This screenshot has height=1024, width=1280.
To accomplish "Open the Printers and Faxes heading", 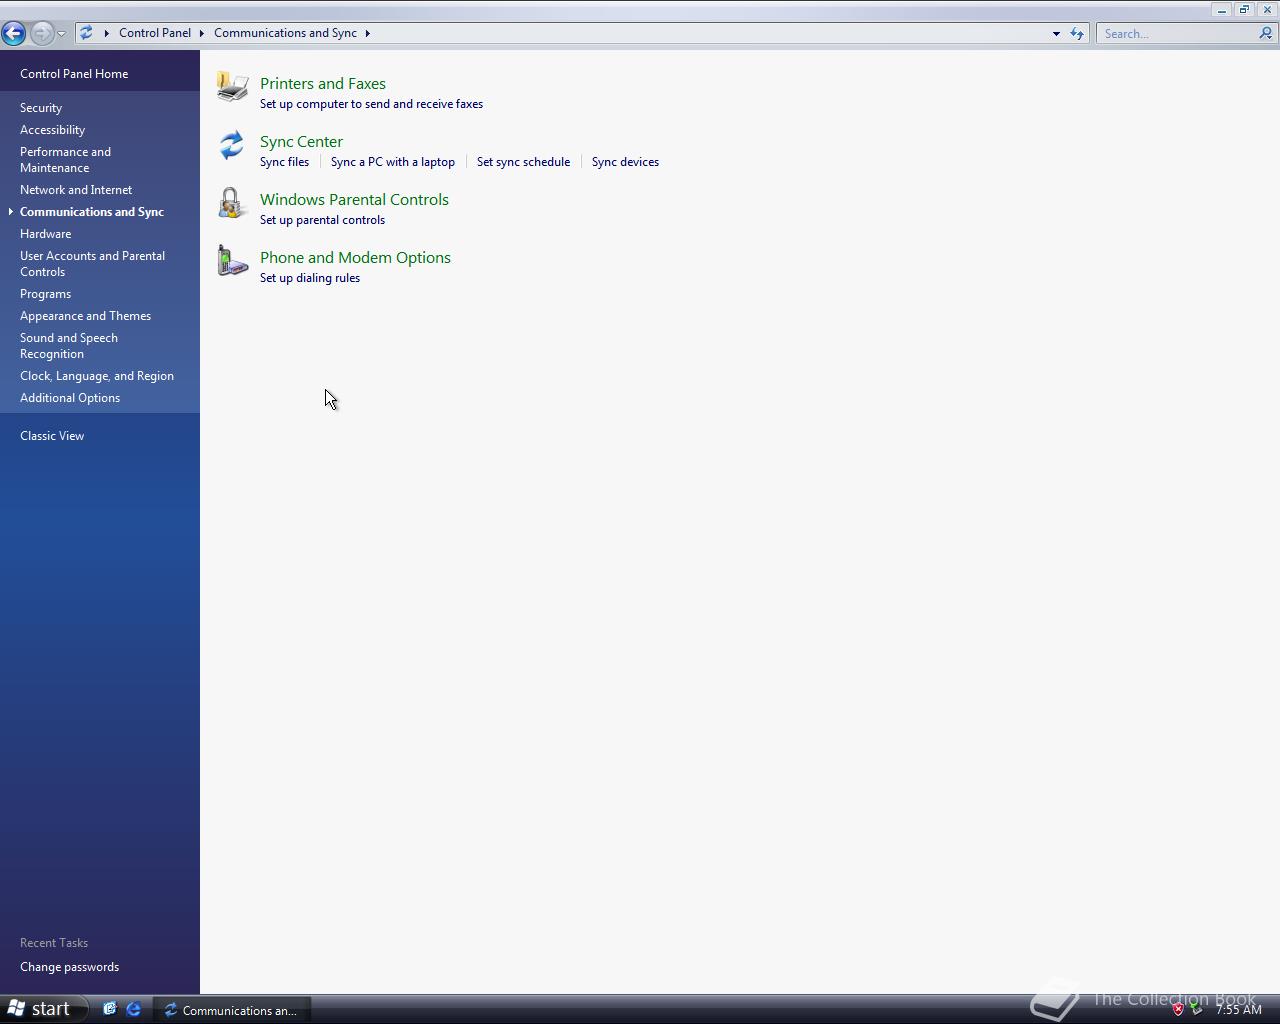I will tap(323, 84).
